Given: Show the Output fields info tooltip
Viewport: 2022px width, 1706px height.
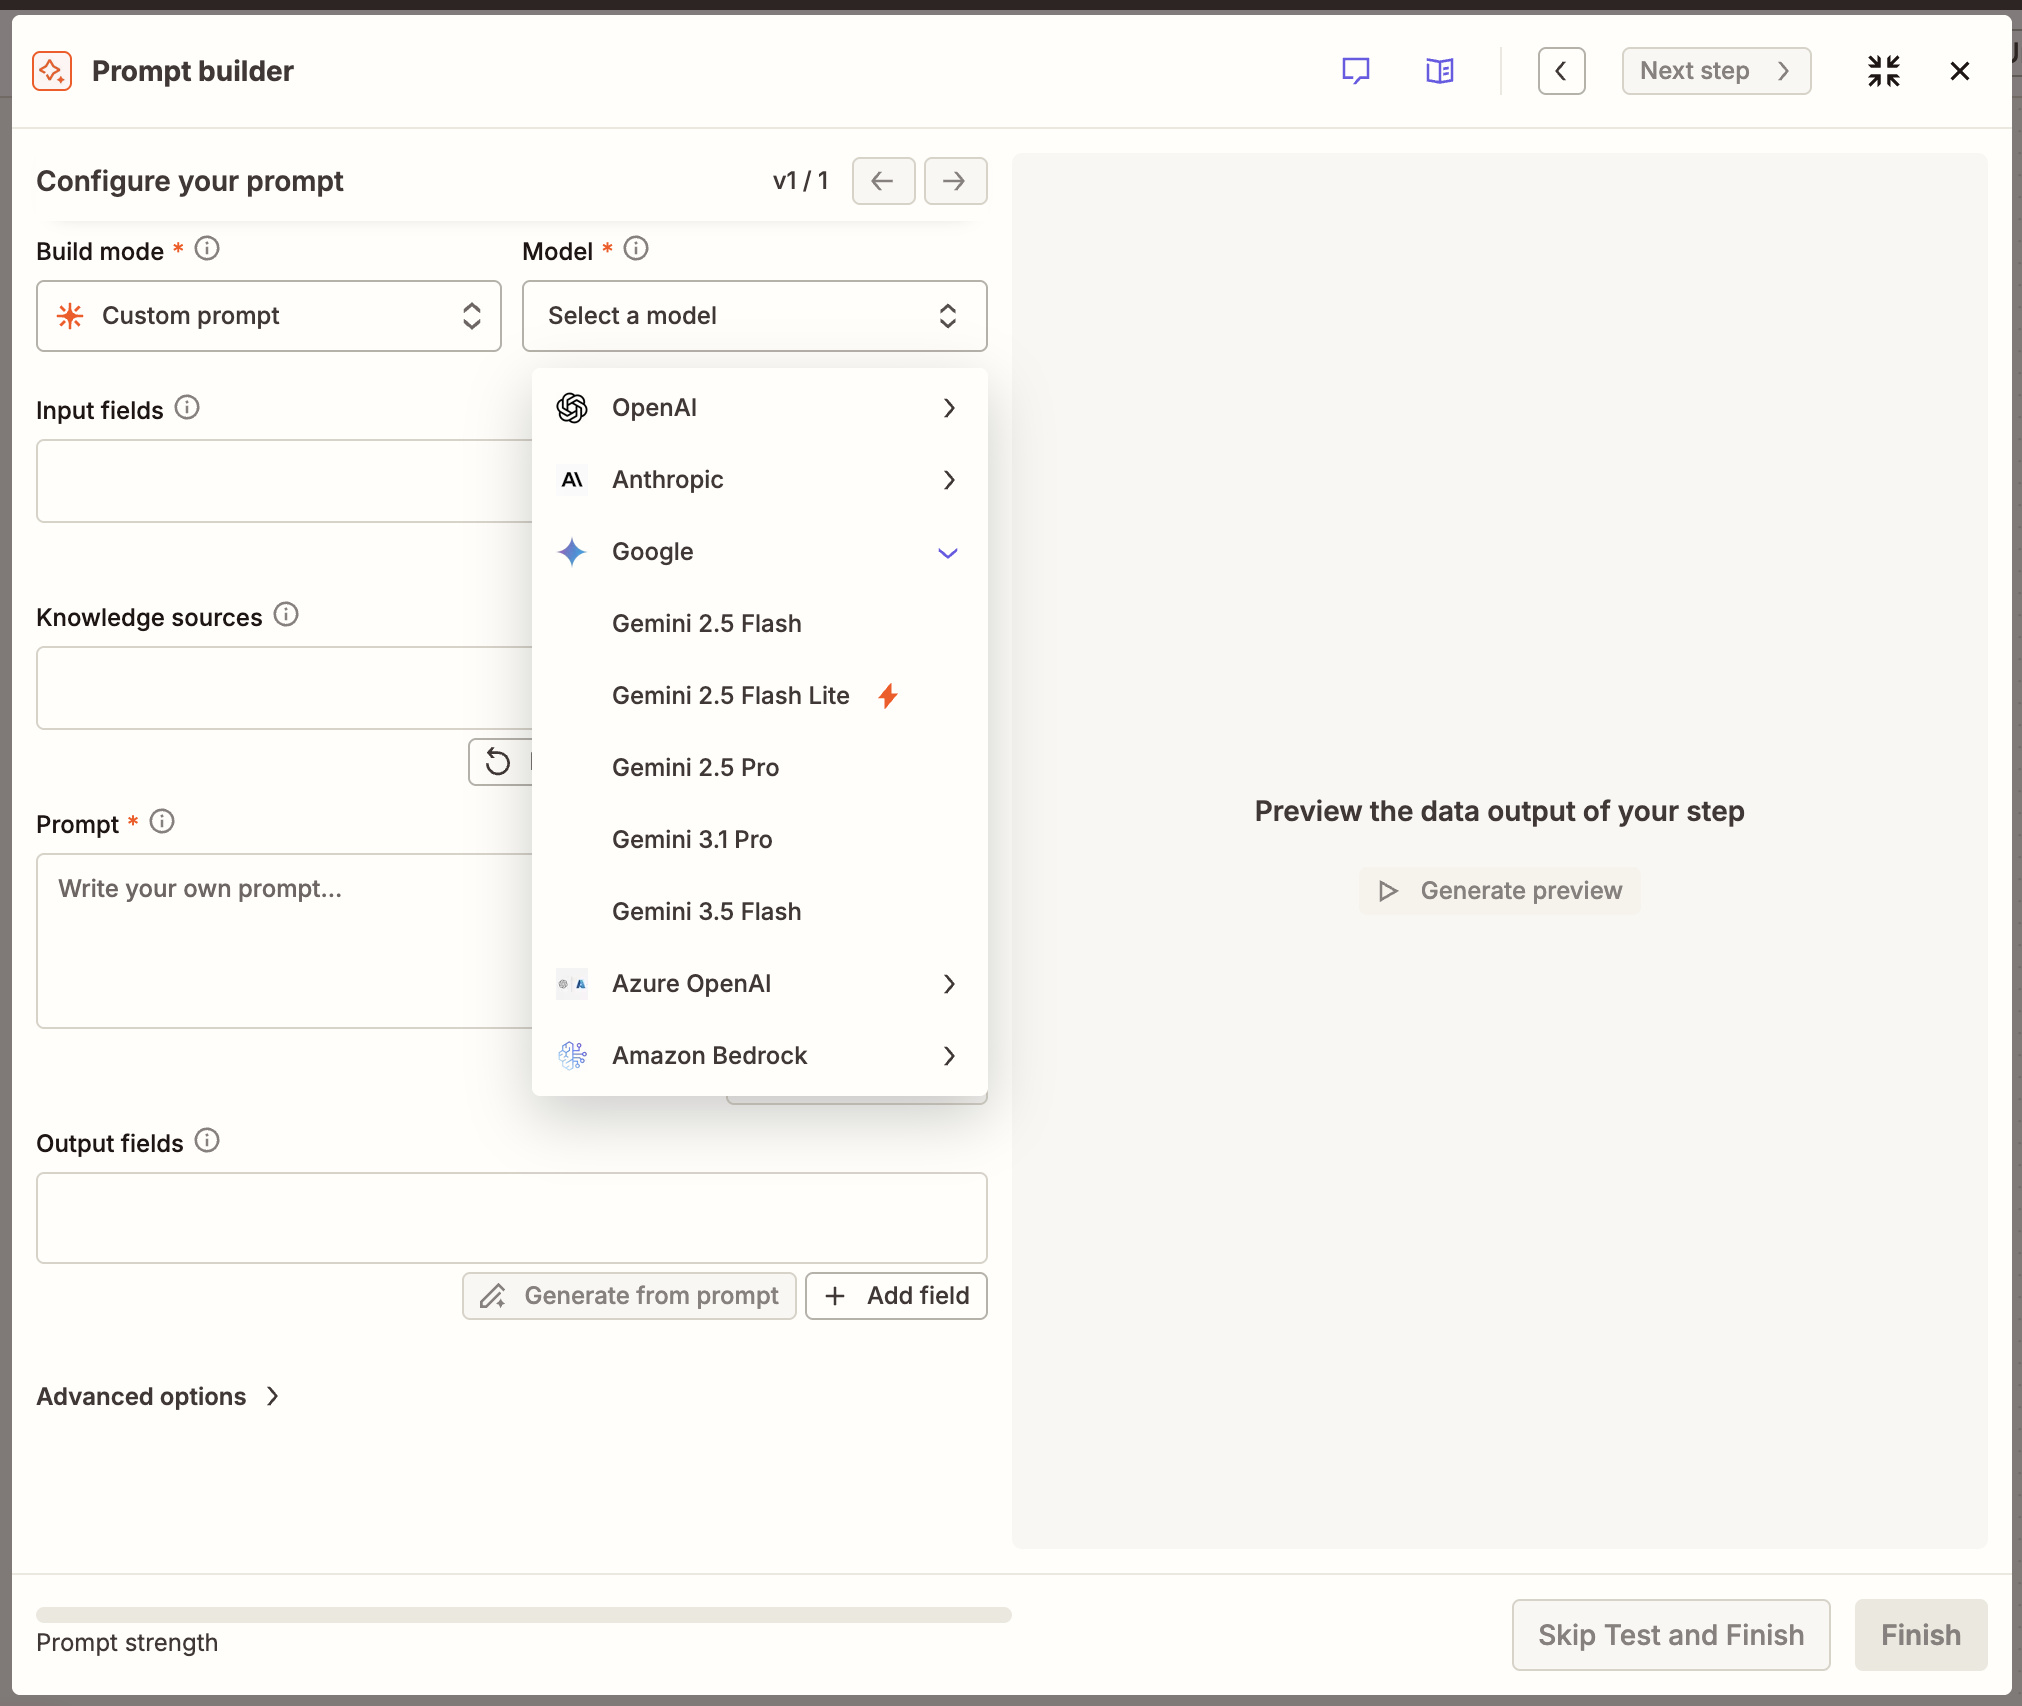Looking at the screenshot, I should coord(207,1141).
